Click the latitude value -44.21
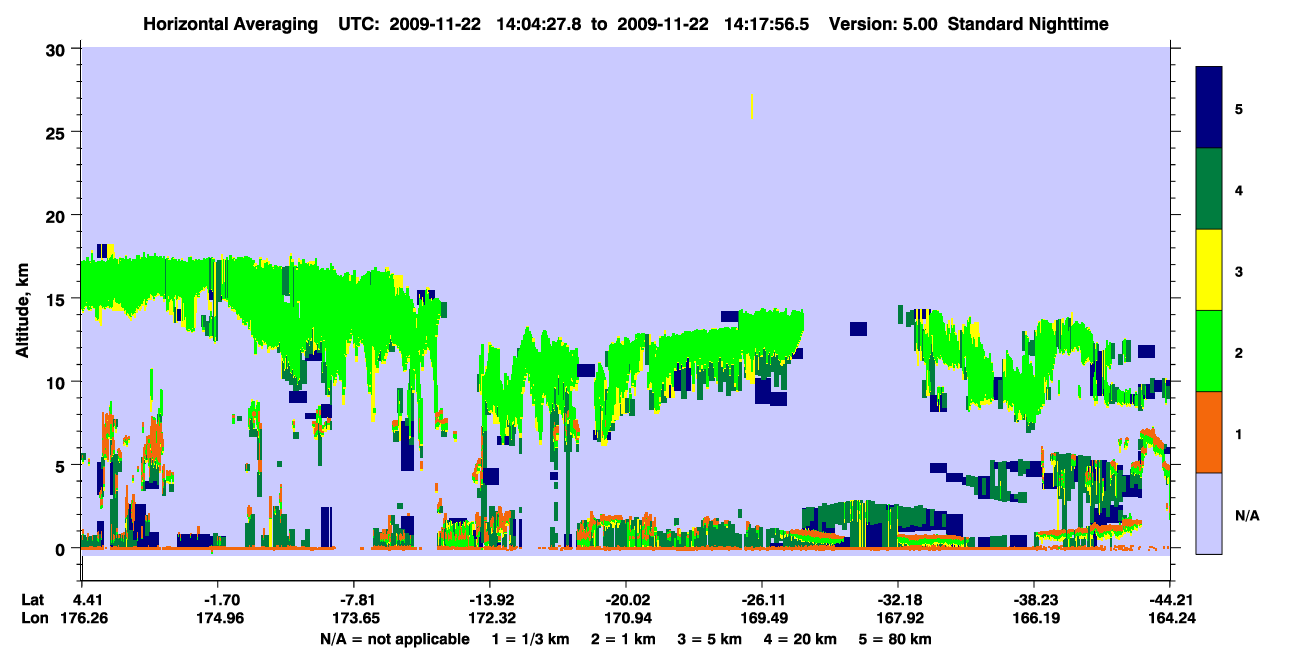 (x=1171, y=600)
